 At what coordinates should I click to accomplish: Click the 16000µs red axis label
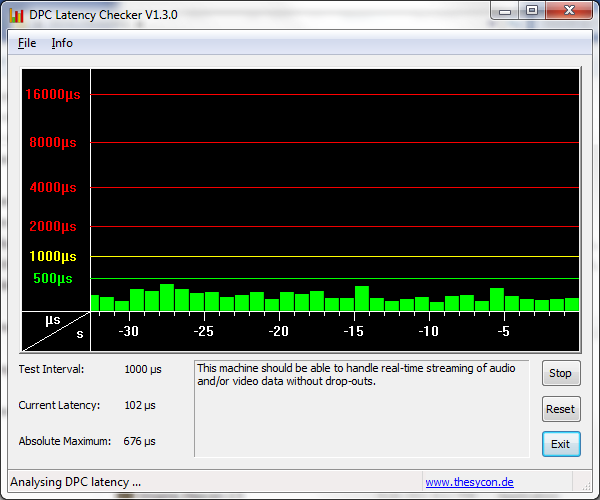point(52,95)
